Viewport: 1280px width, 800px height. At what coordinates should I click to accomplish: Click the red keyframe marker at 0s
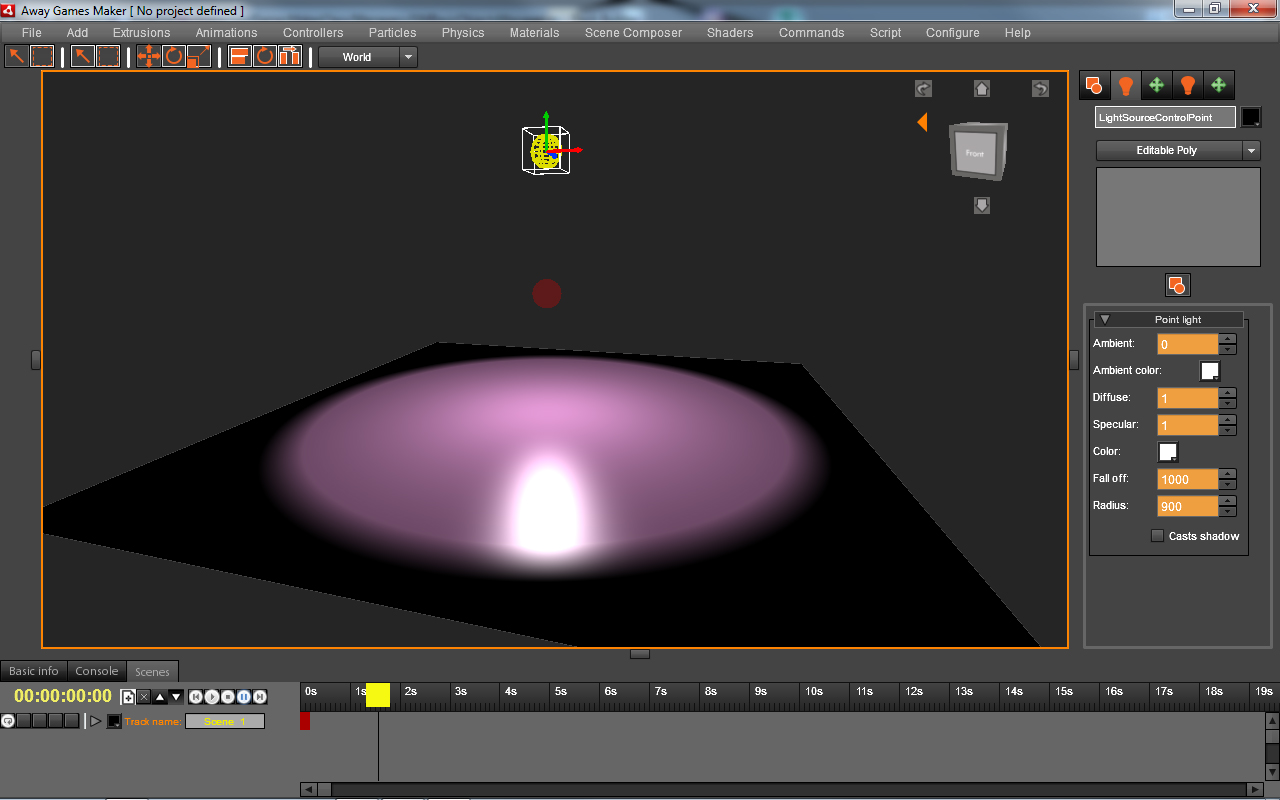tap(305, 720)
